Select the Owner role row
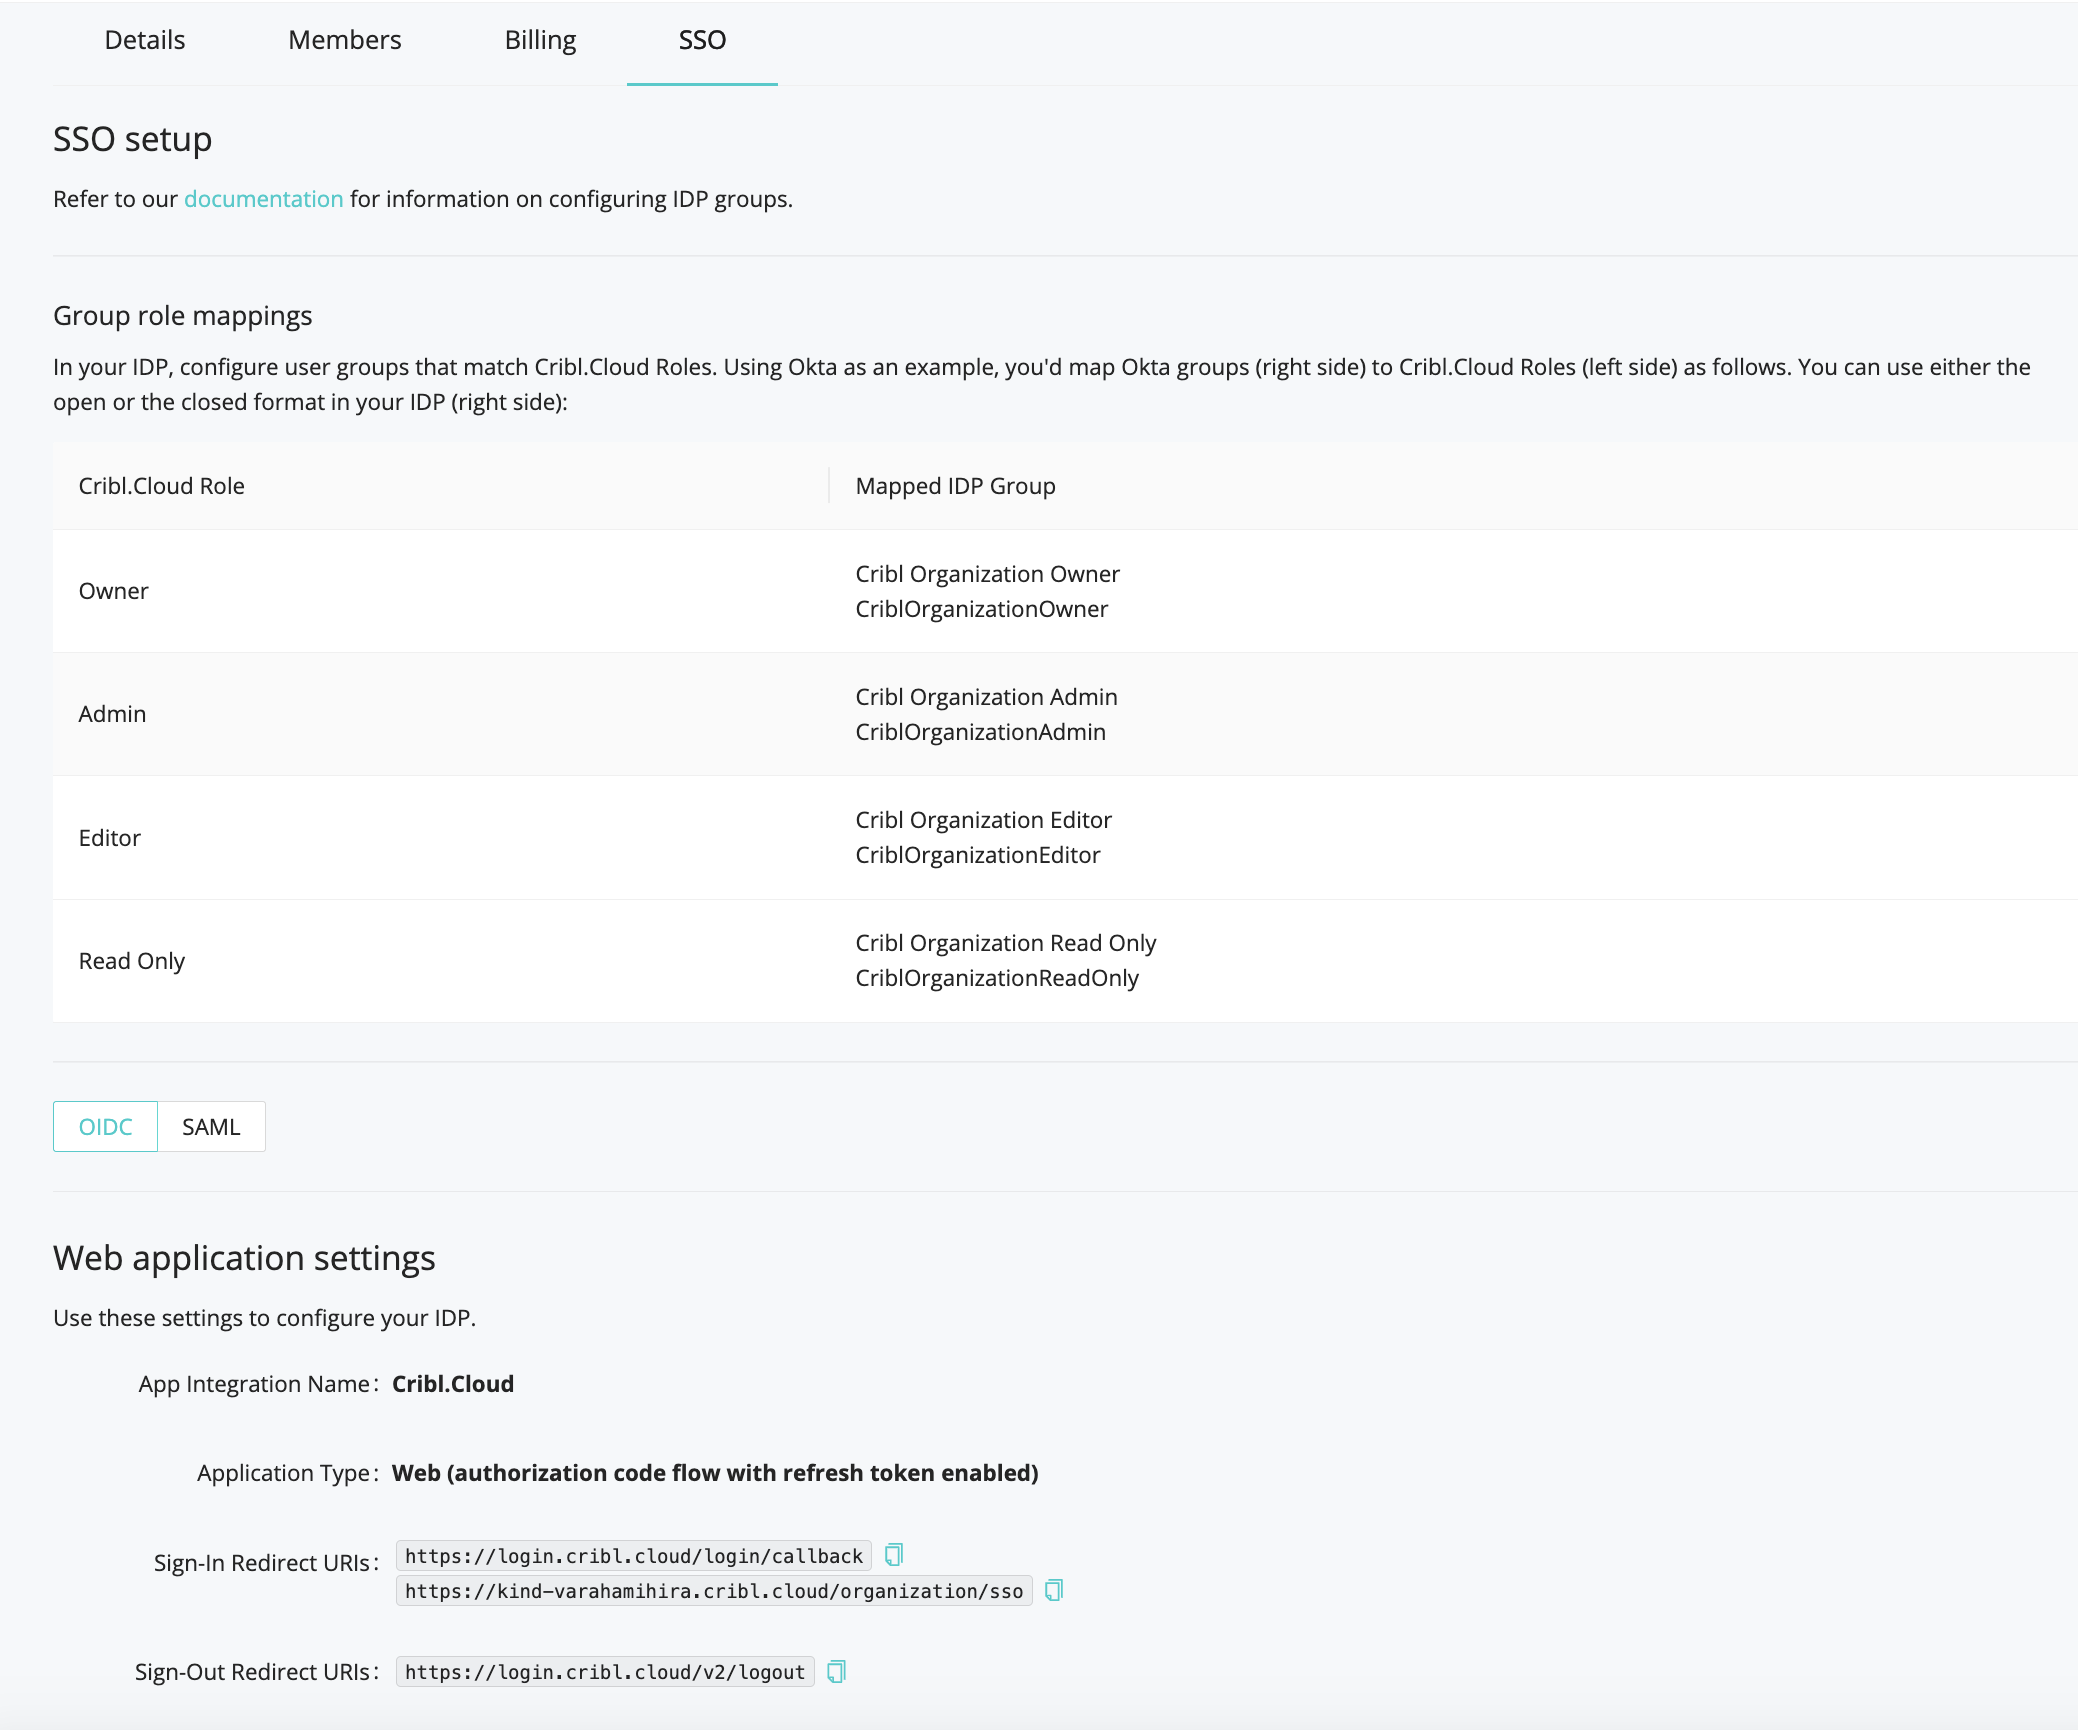2078x1730 pixels. (113, 591)
